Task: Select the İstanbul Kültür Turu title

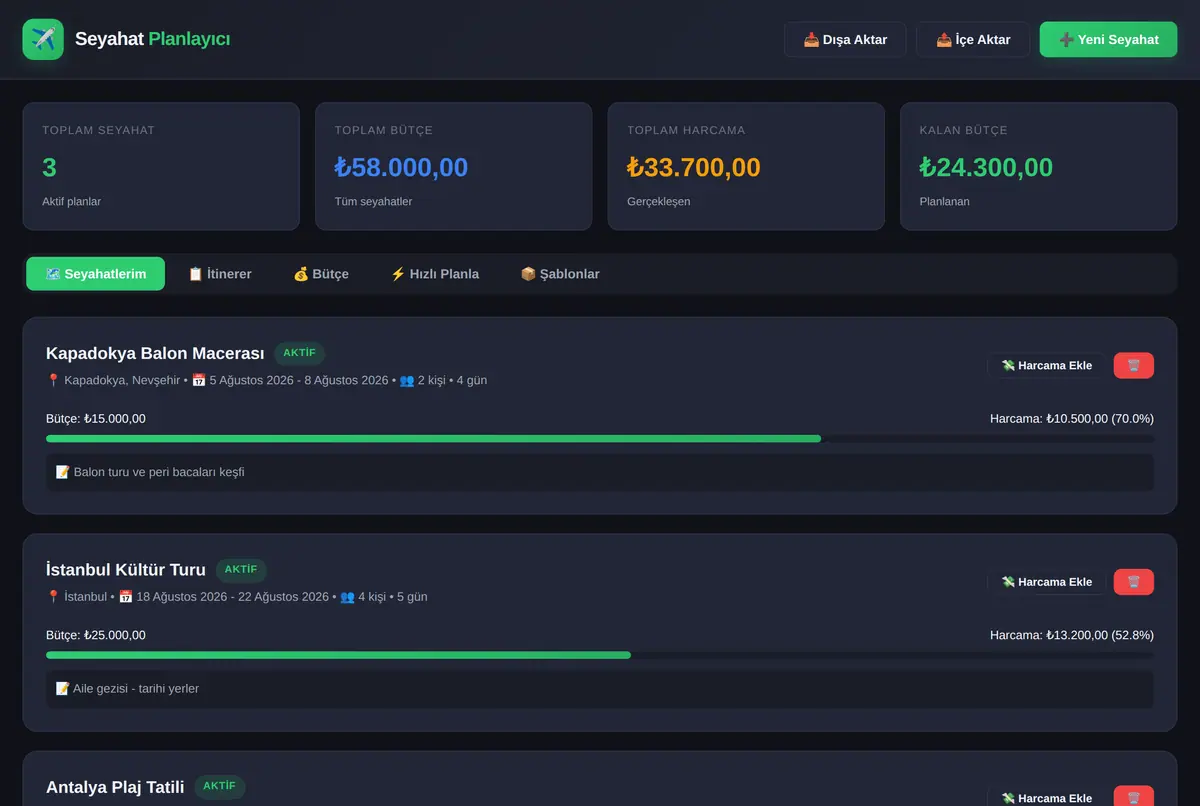Action: pos(126,570)
